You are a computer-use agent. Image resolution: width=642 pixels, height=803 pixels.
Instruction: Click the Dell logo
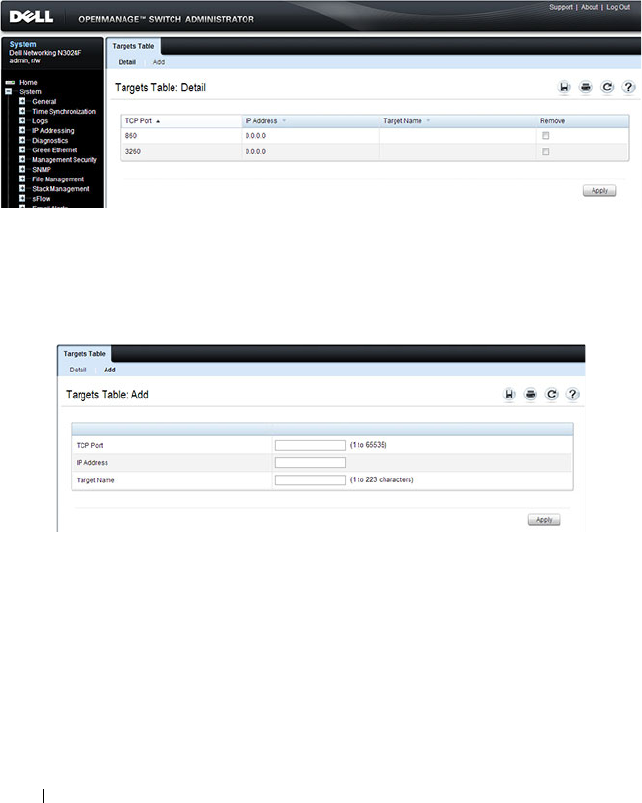coord(31,16)
